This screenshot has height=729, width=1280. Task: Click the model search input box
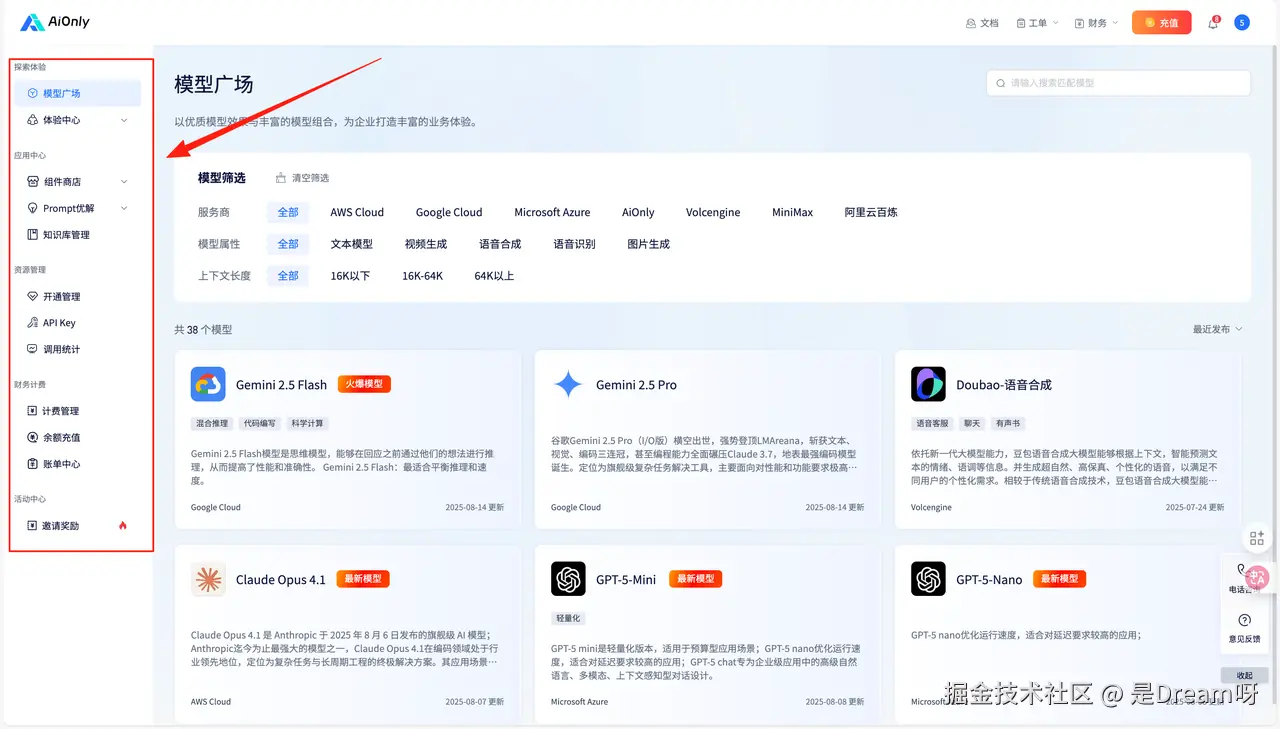click(1117, 83)
